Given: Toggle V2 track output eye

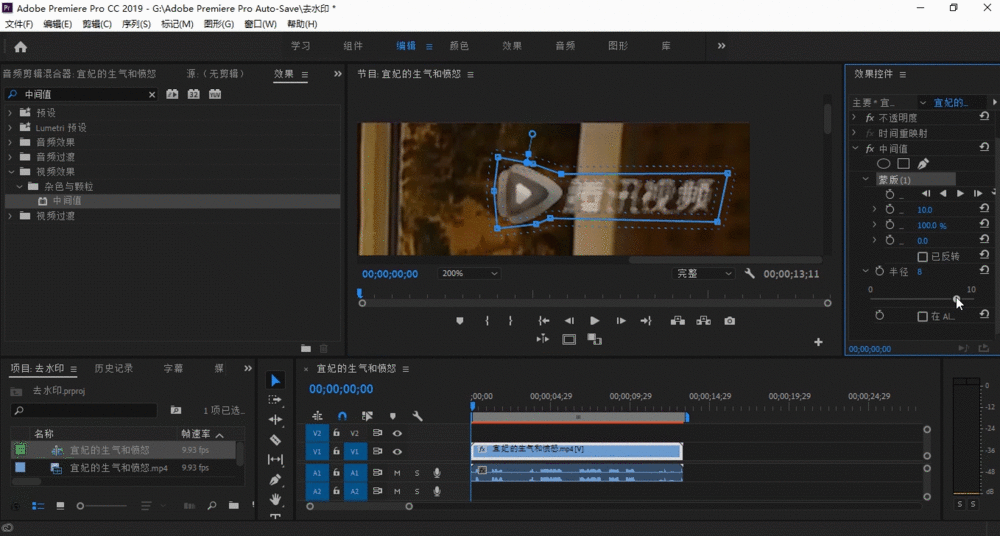Looking at the screenshot, I should click(x=397, y=433).
